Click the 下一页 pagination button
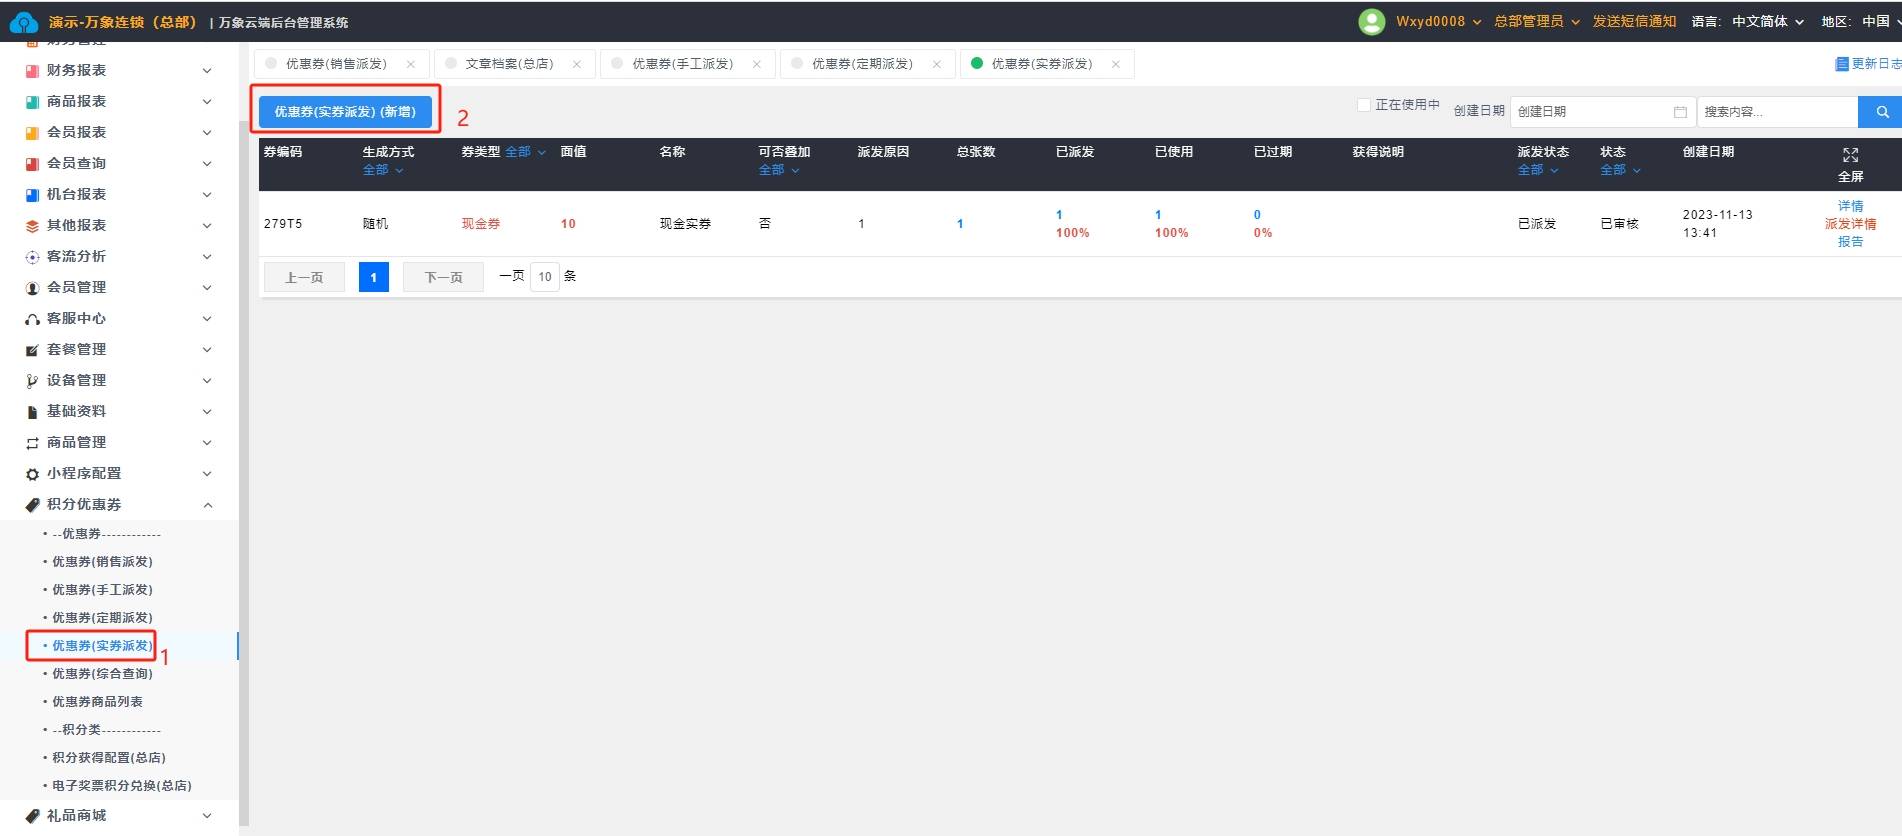The image size is (1902, 836). 443,277
